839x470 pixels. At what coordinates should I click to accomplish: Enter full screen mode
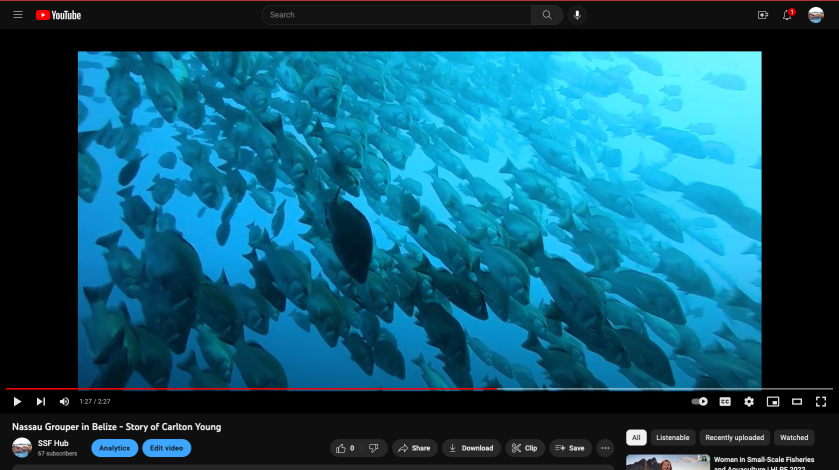point(821,401)
